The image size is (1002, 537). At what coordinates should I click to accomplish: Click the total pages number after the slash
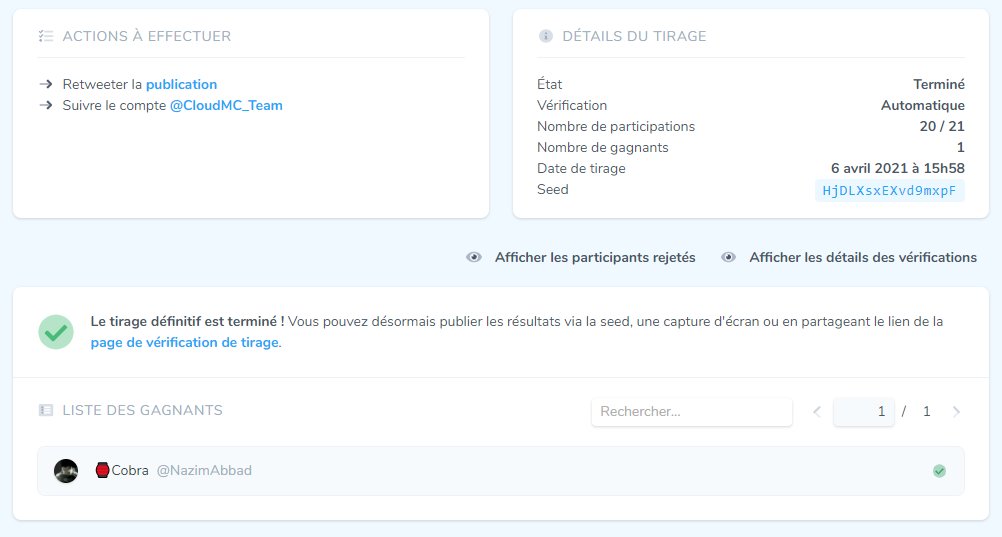click(x=927, y=412)
